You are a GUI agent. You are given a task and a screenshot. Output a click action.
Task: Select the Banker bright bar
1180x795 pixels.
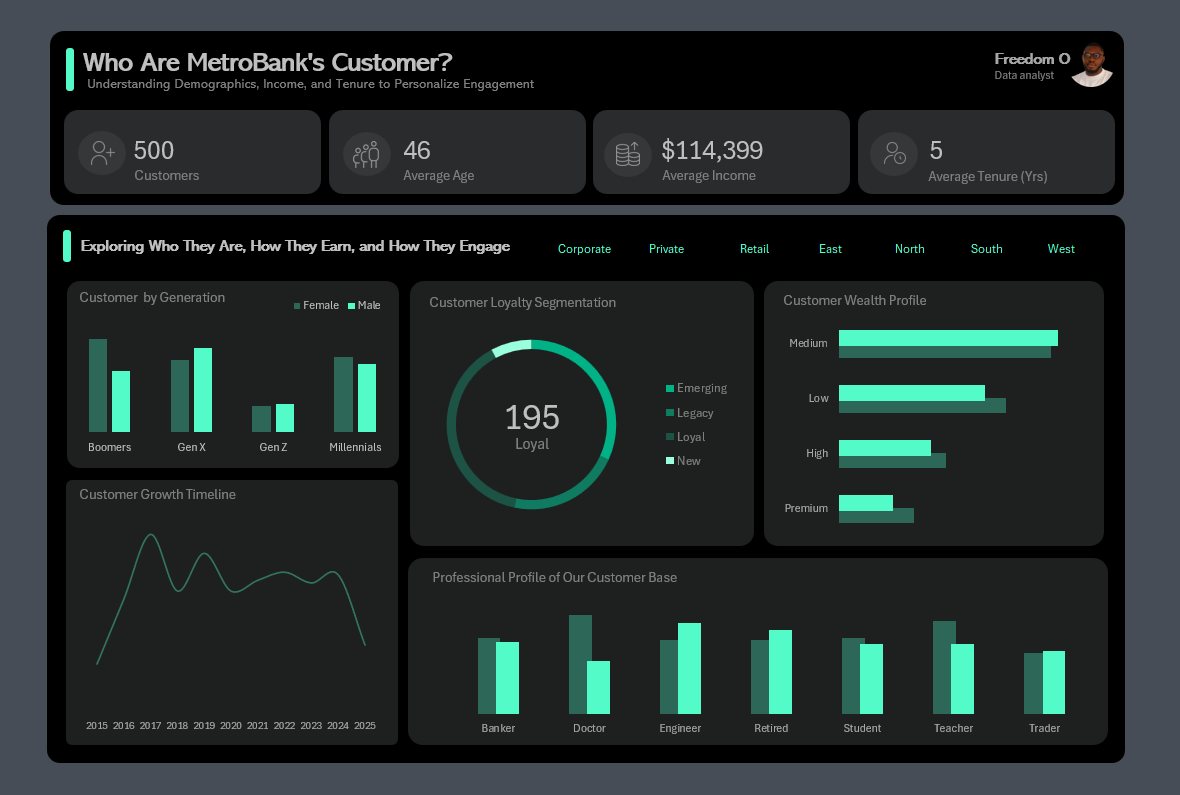(x=507, y=678)
